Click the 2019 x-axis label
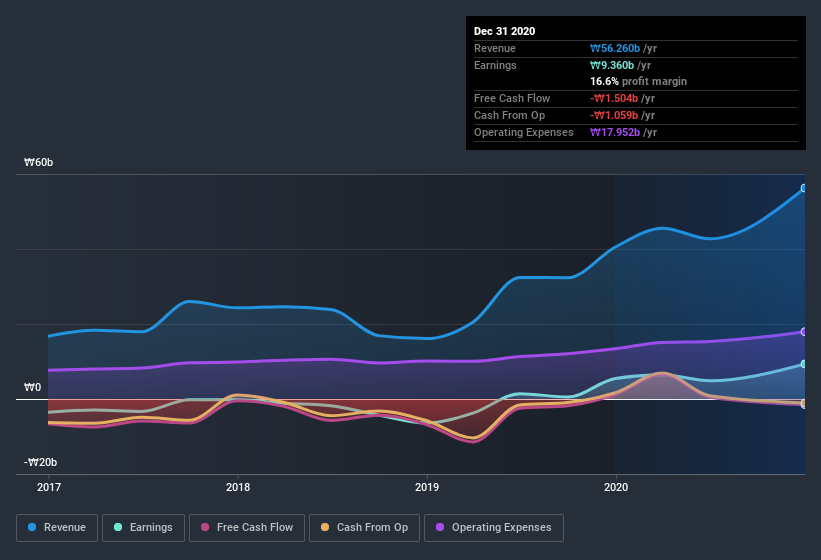Image resolution: width=821 pixels, height=560 pixels. (x=427, y=487)
